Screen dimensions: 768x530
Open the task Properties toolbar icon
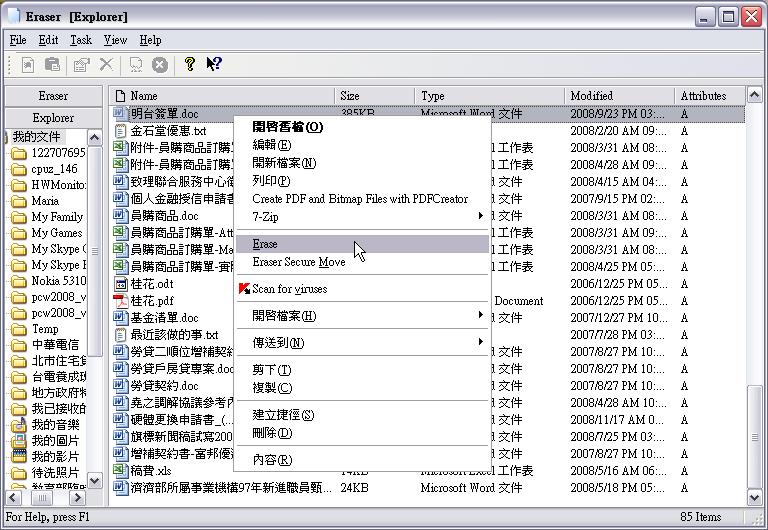click(x=81, y=65)
